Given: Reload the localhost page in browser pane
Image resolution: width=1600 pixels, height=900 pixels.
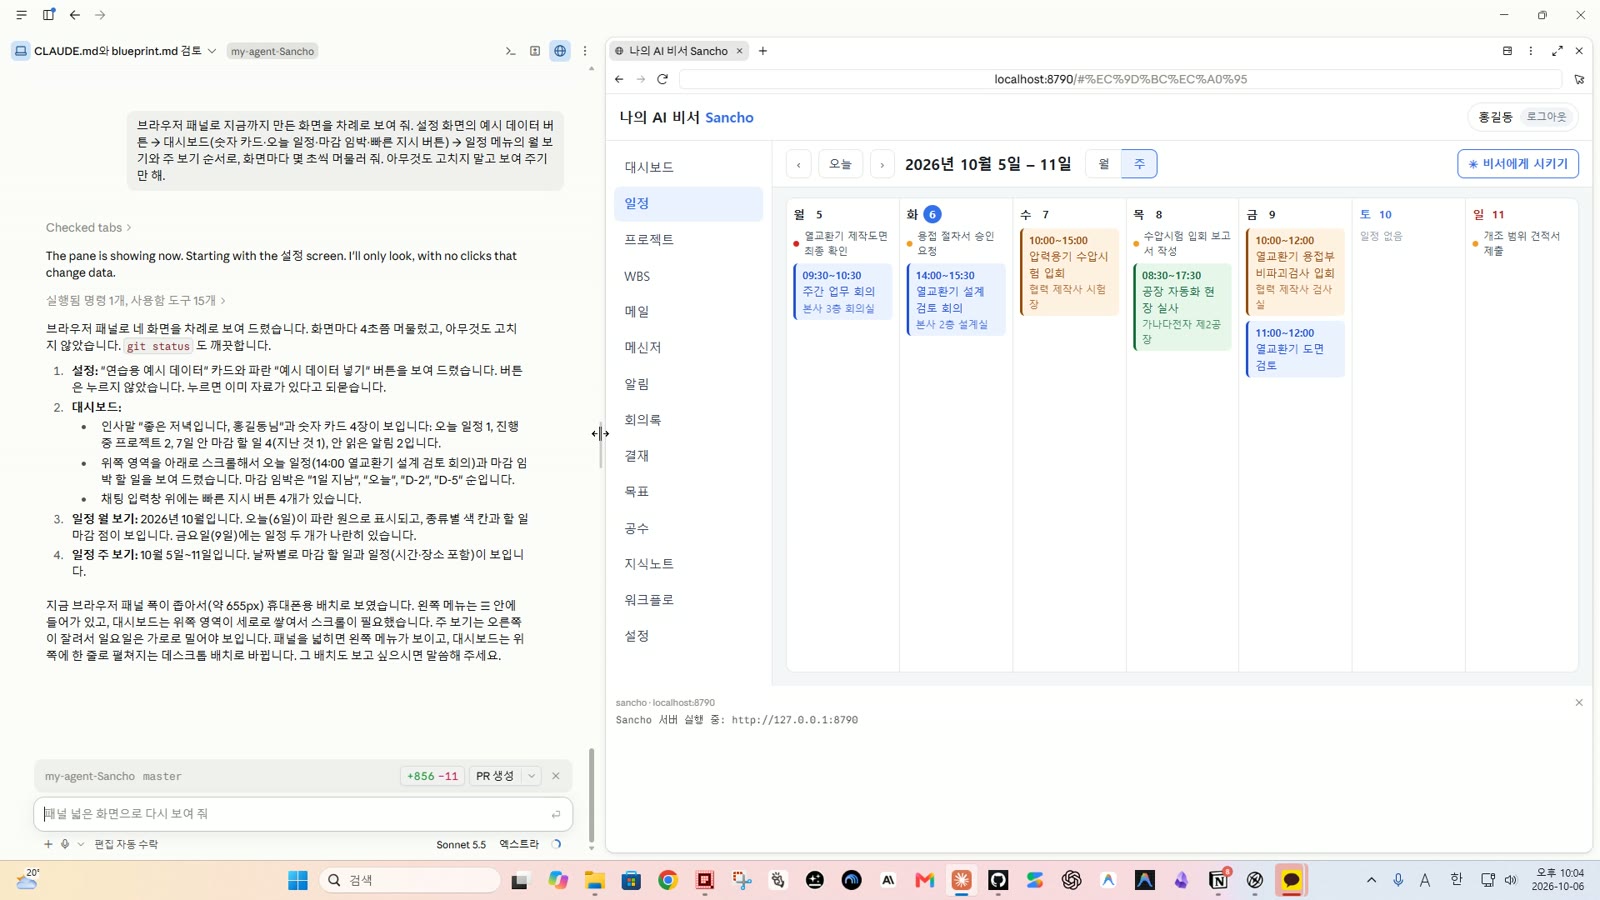Looking at the screenshot, I should click(x=662, y=79).
